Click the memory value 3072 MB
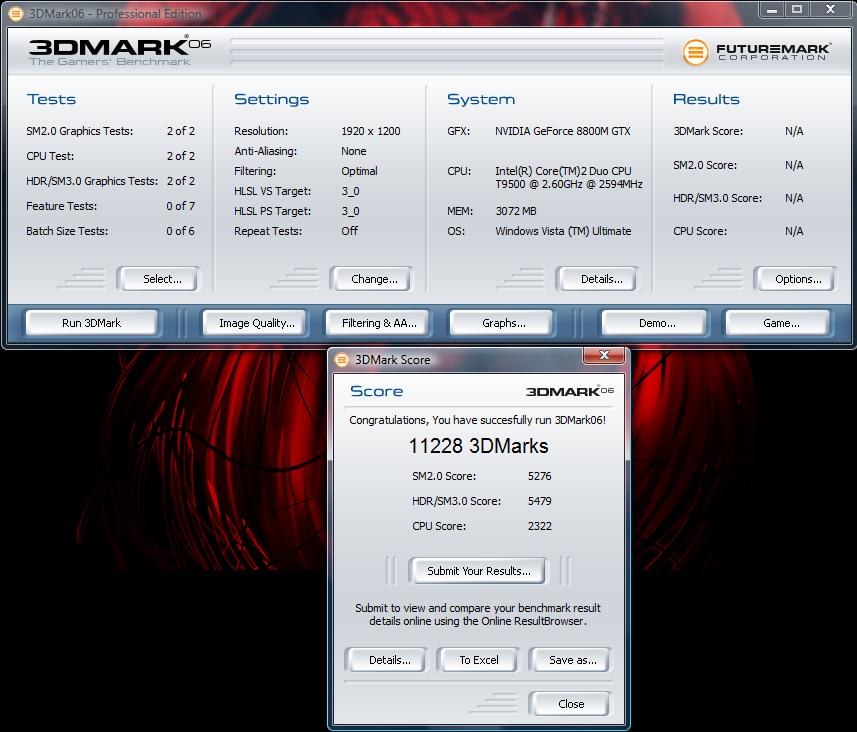The image size is (857, 732). click(515, 211)
